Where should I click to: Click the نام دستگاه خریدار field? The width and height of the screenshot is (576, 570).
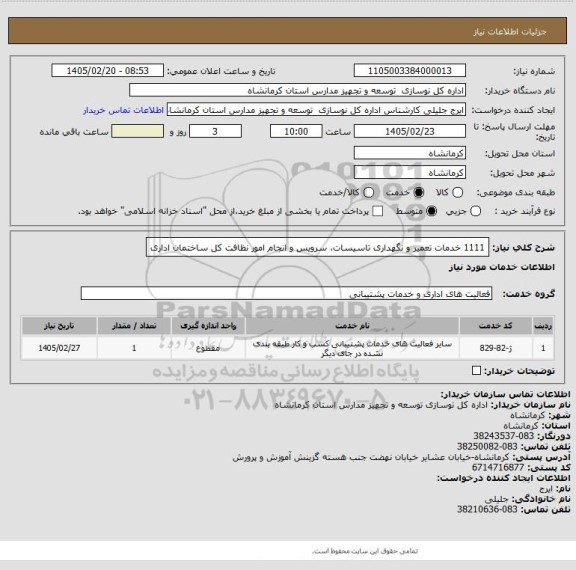coord(298,90)
